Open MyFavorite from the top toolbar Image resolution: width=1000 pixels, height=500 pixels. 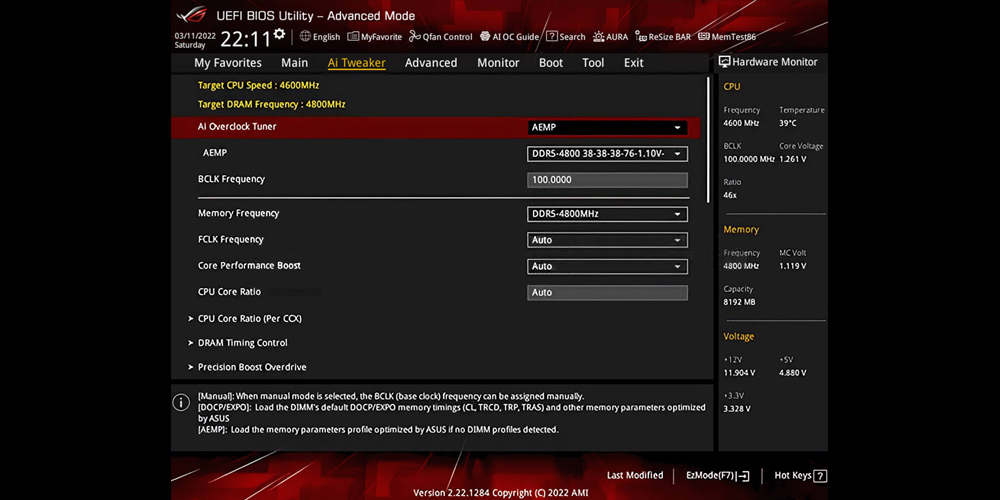pyautogui.click(x=375, y=37)
